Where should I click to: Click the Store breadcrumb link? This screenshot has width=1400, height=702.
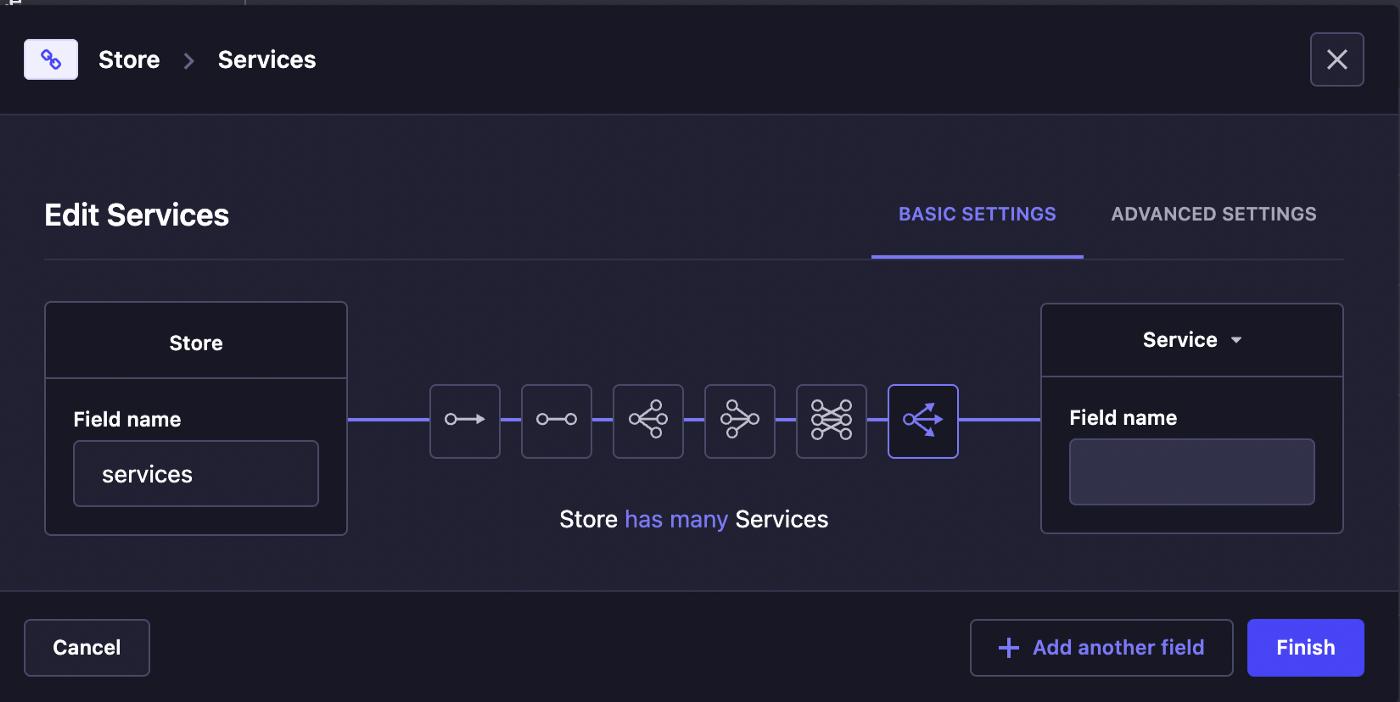(x=128, y=60)
